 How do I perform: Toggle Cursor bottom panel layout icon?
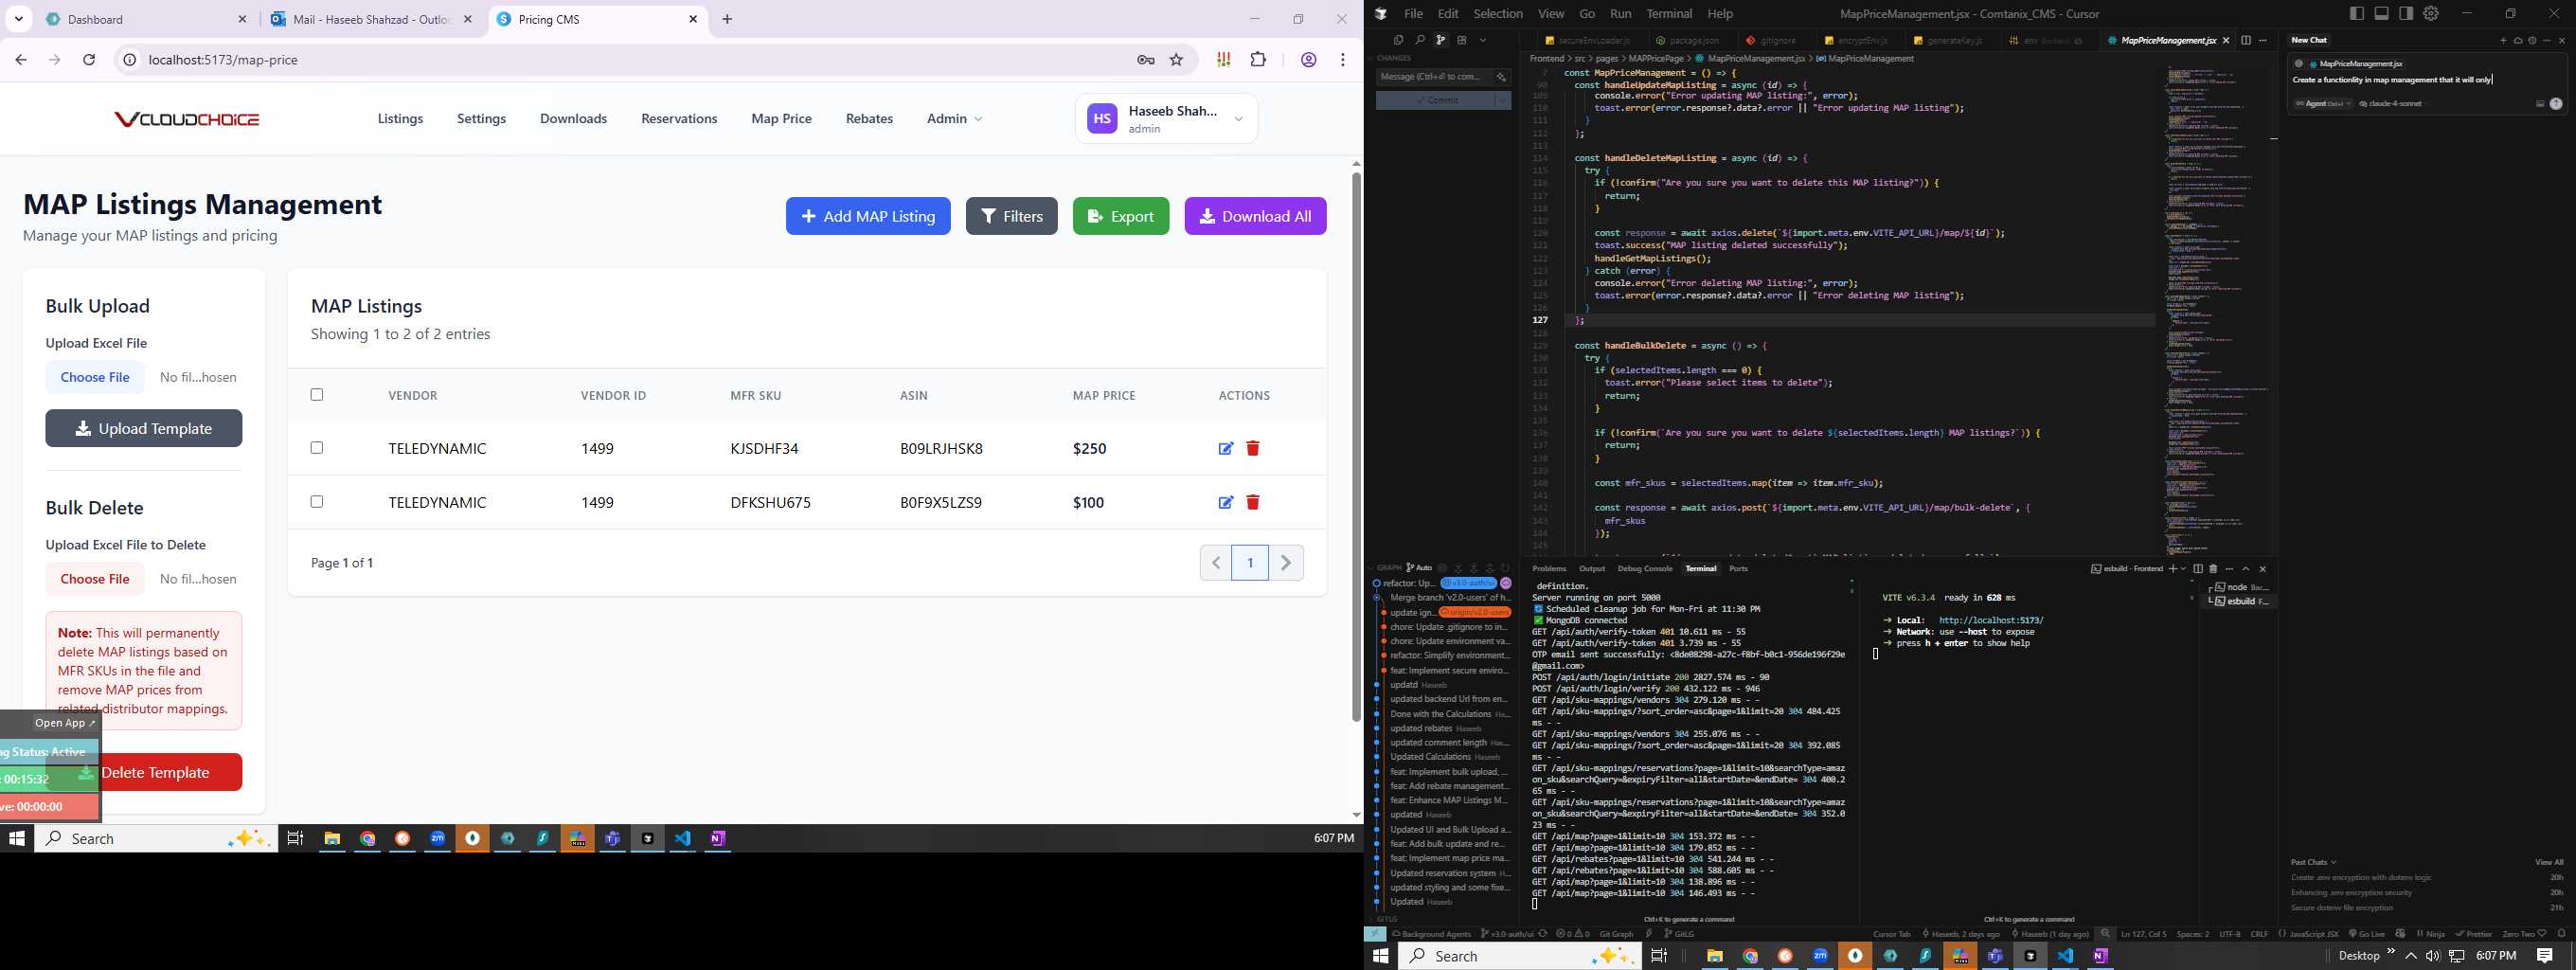click(x=2381, y=13)
